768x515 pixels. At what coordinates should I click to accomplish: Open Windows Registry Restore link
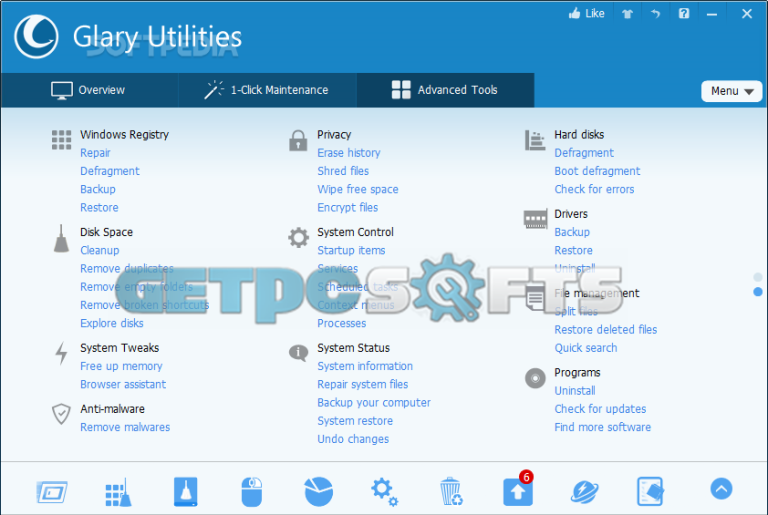click(x=99, y=207)
